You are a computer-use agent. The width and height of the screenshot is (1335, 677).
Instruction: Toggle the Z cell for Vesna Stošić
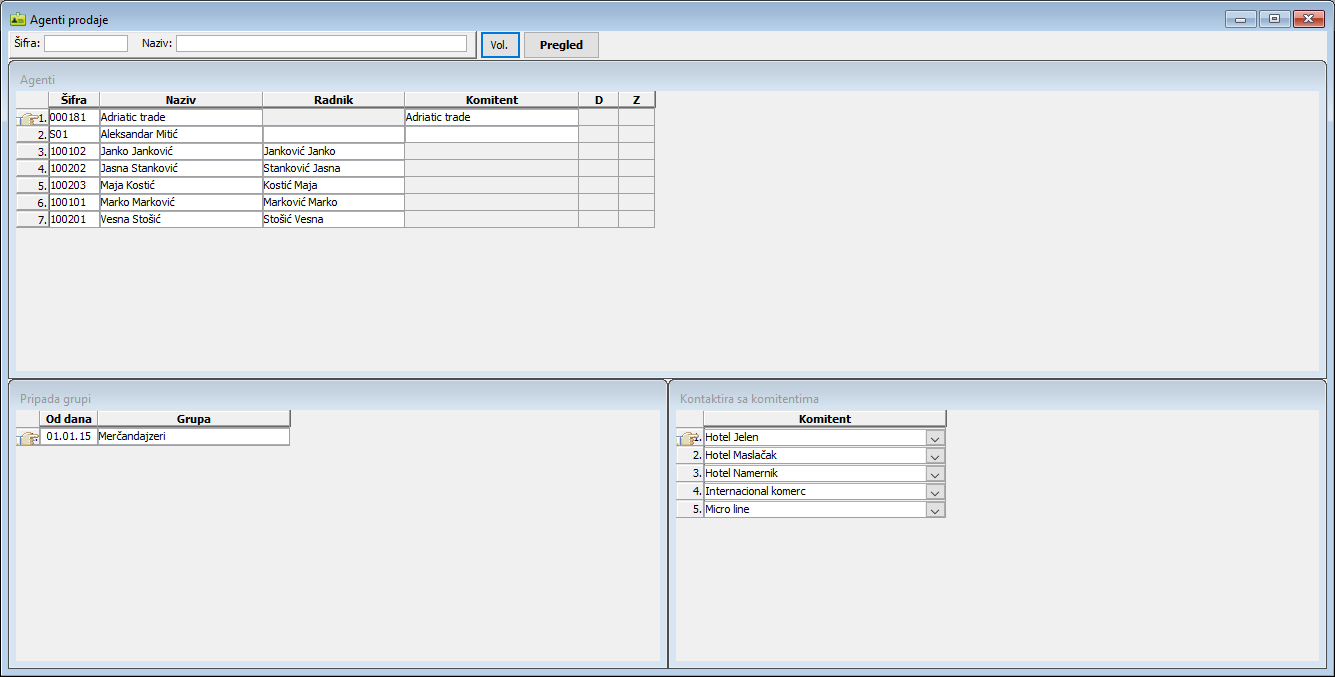click(x=636, y=219)
